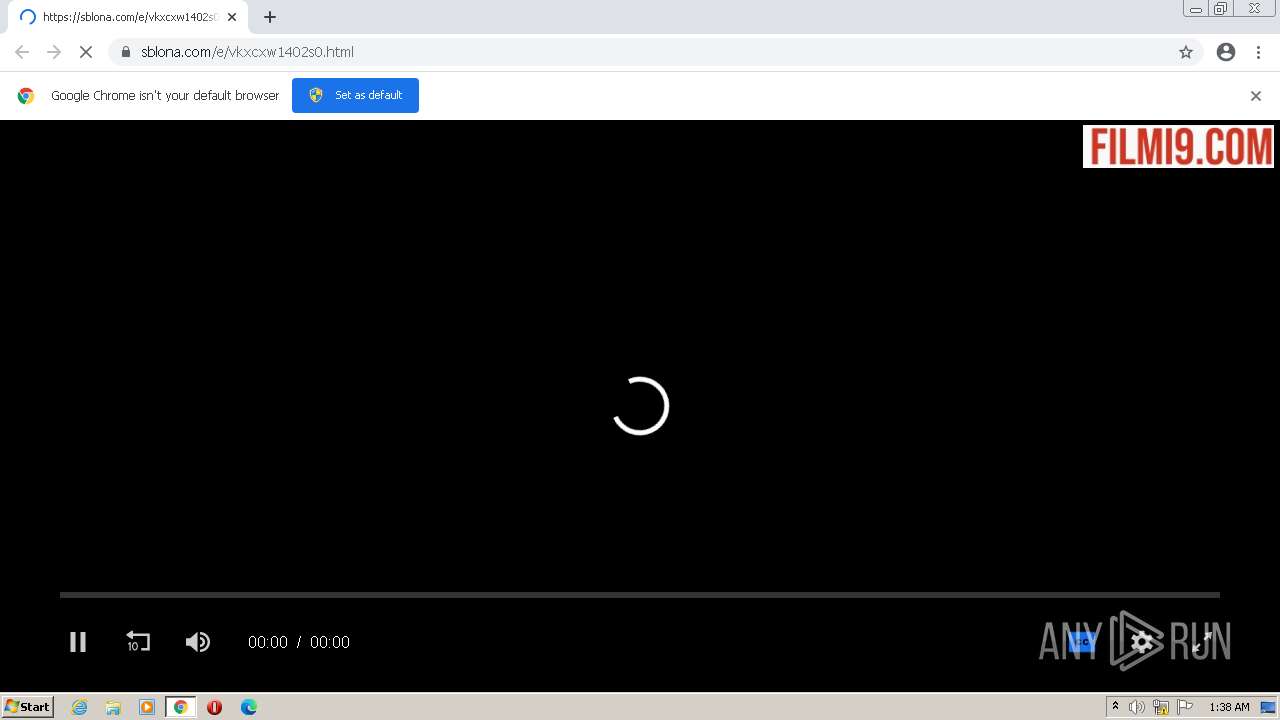The height and width of the screenshot is (720, 1280).
Task: Open Chrome three-dot menu
Action: click(x=1258, y=52)
